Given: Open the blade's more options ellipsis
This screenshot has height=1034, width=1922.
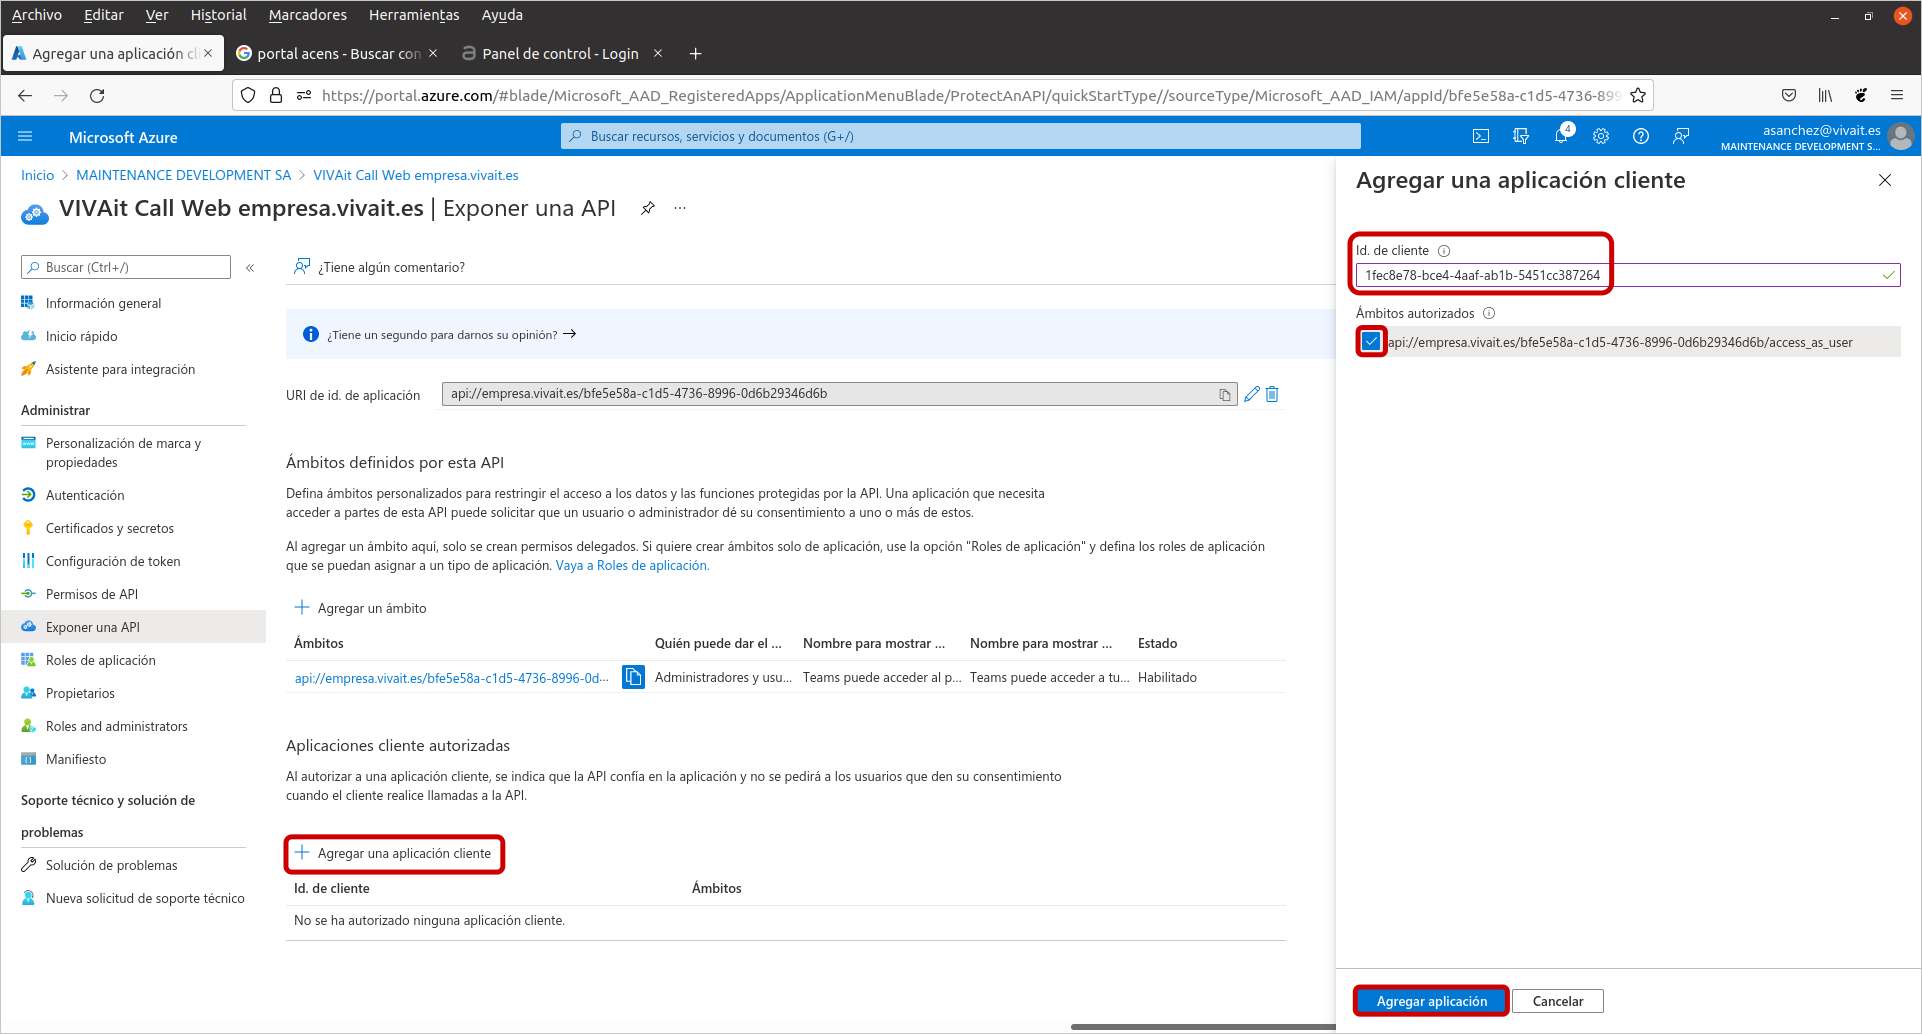Looking at the screenshot, I should 680,208.
